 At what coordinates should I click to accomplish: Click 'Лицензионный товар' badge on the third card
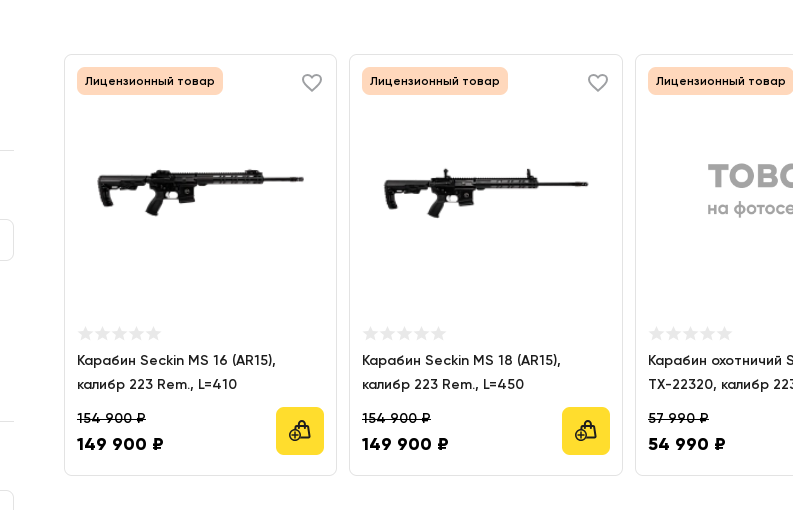coord(720,81)
